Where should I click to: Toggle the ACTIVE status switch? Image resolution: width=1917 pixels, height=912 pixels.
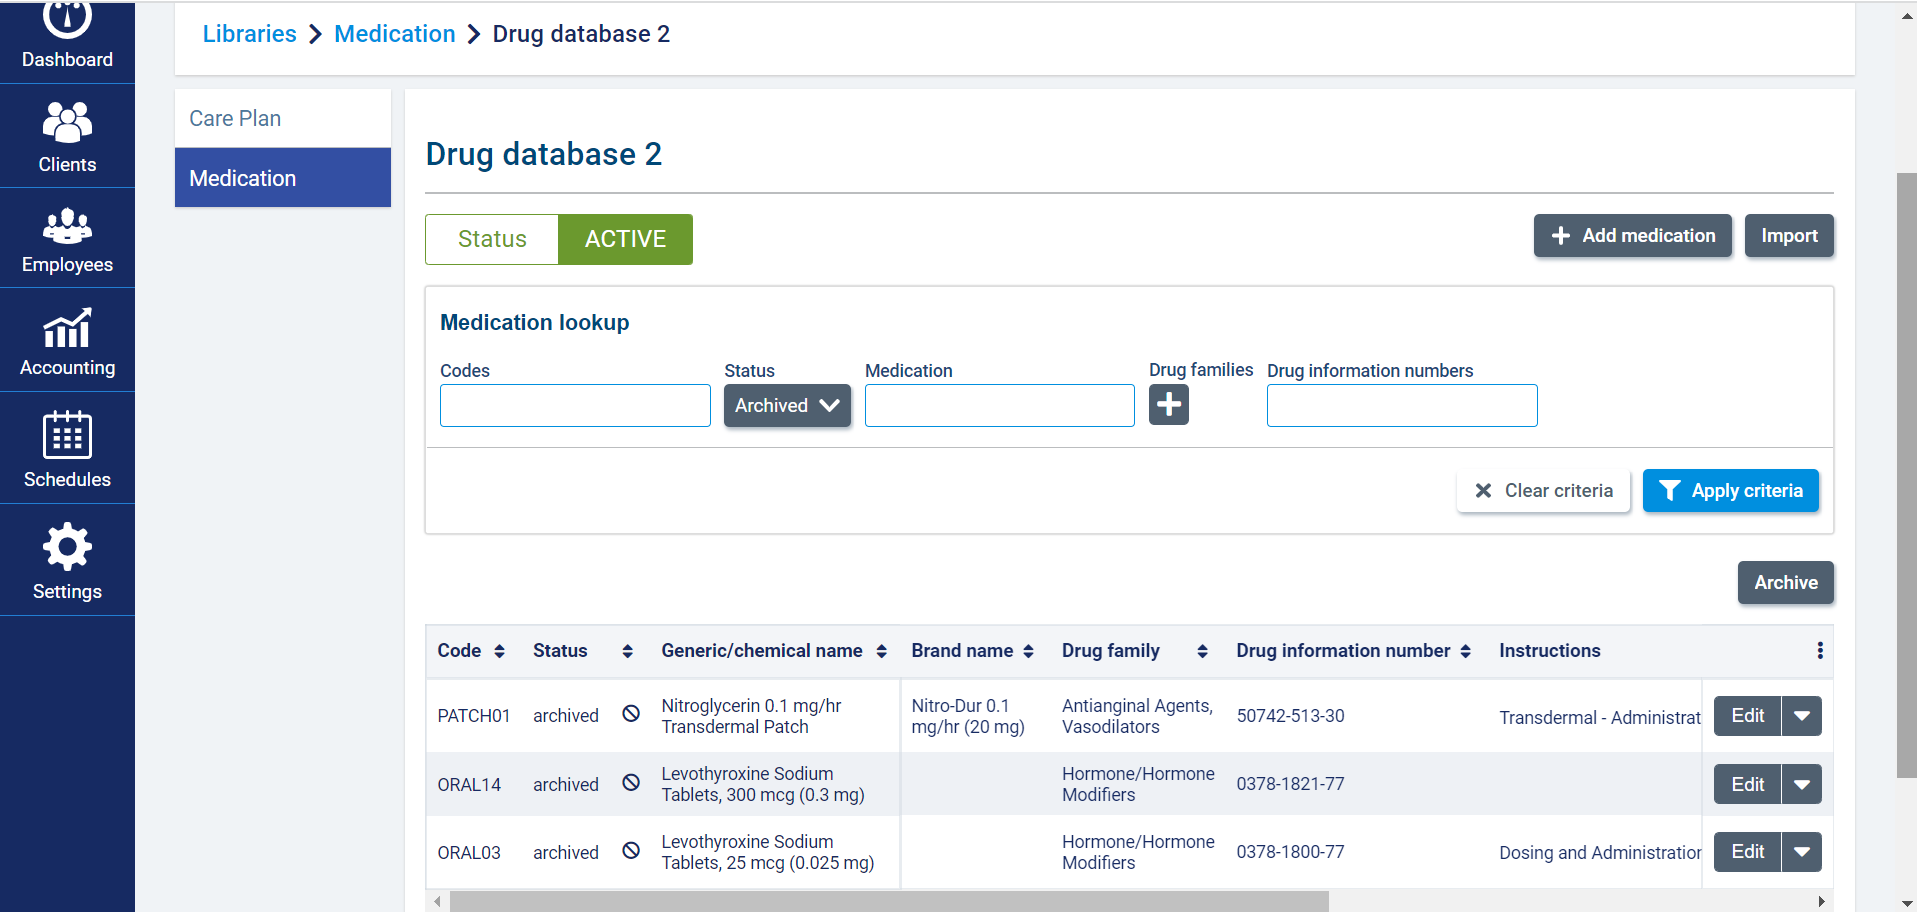point(625,239)
